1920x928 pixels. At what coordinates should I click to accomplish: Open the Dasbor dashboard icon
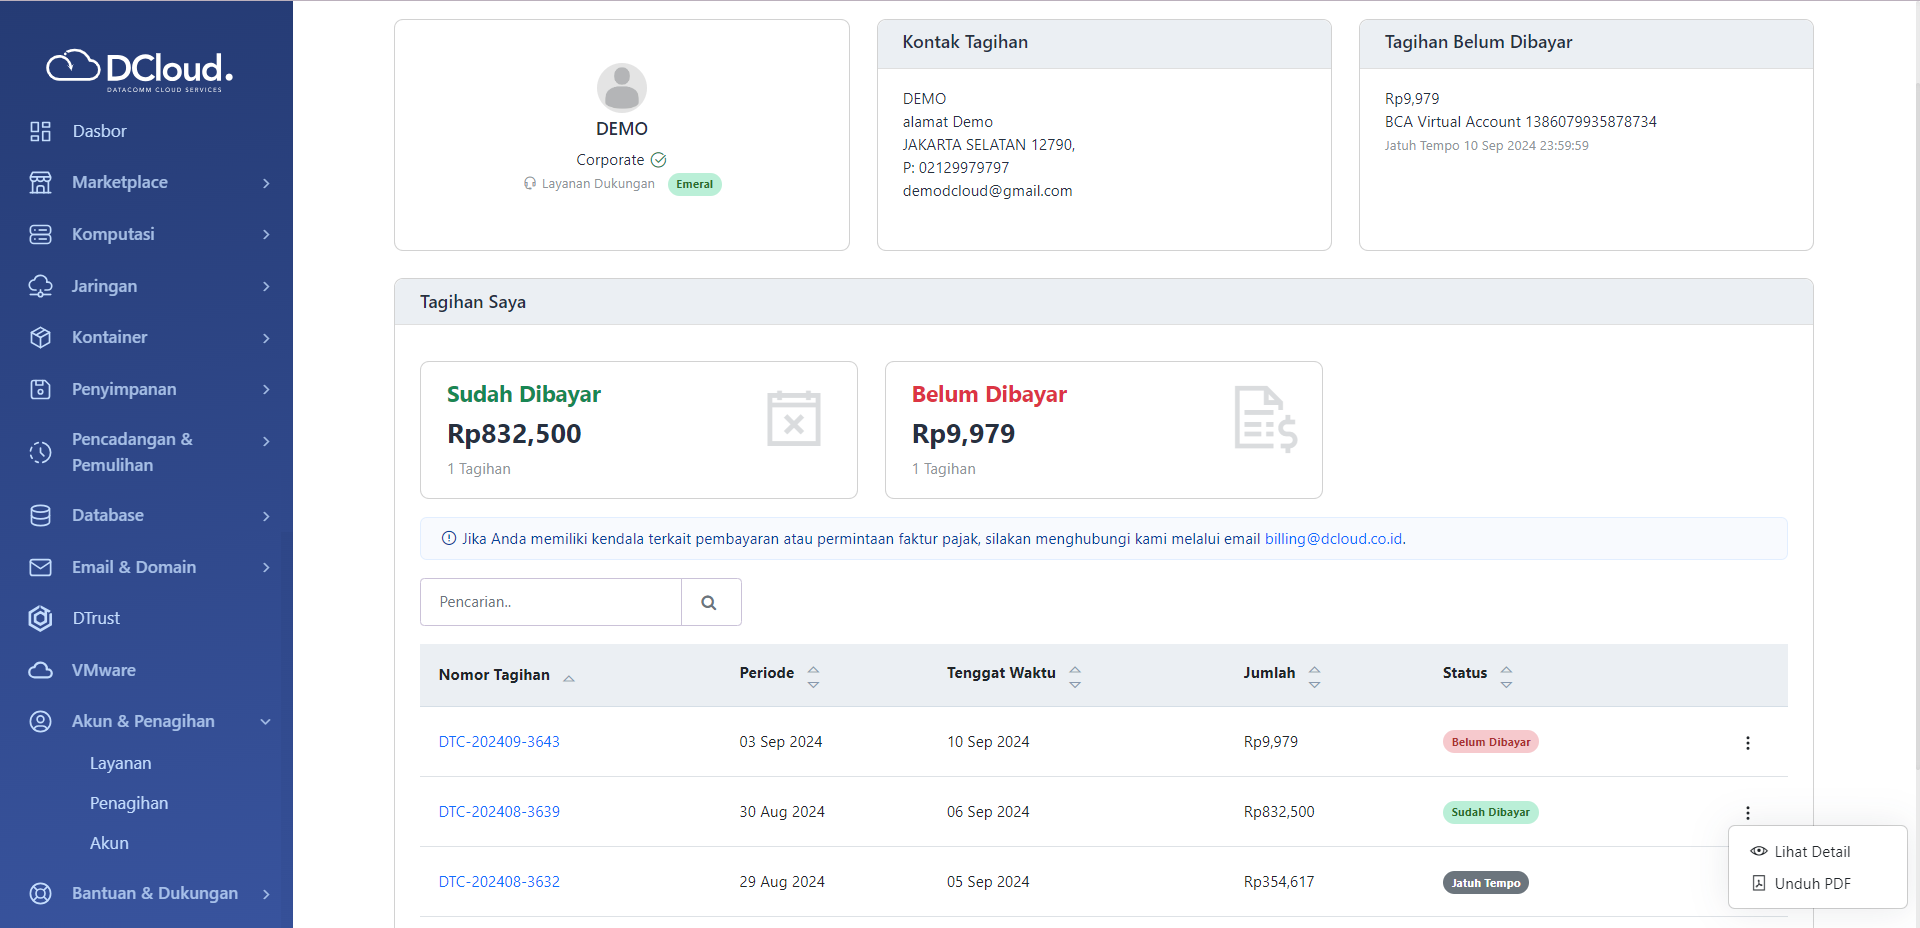coord(40,131)
